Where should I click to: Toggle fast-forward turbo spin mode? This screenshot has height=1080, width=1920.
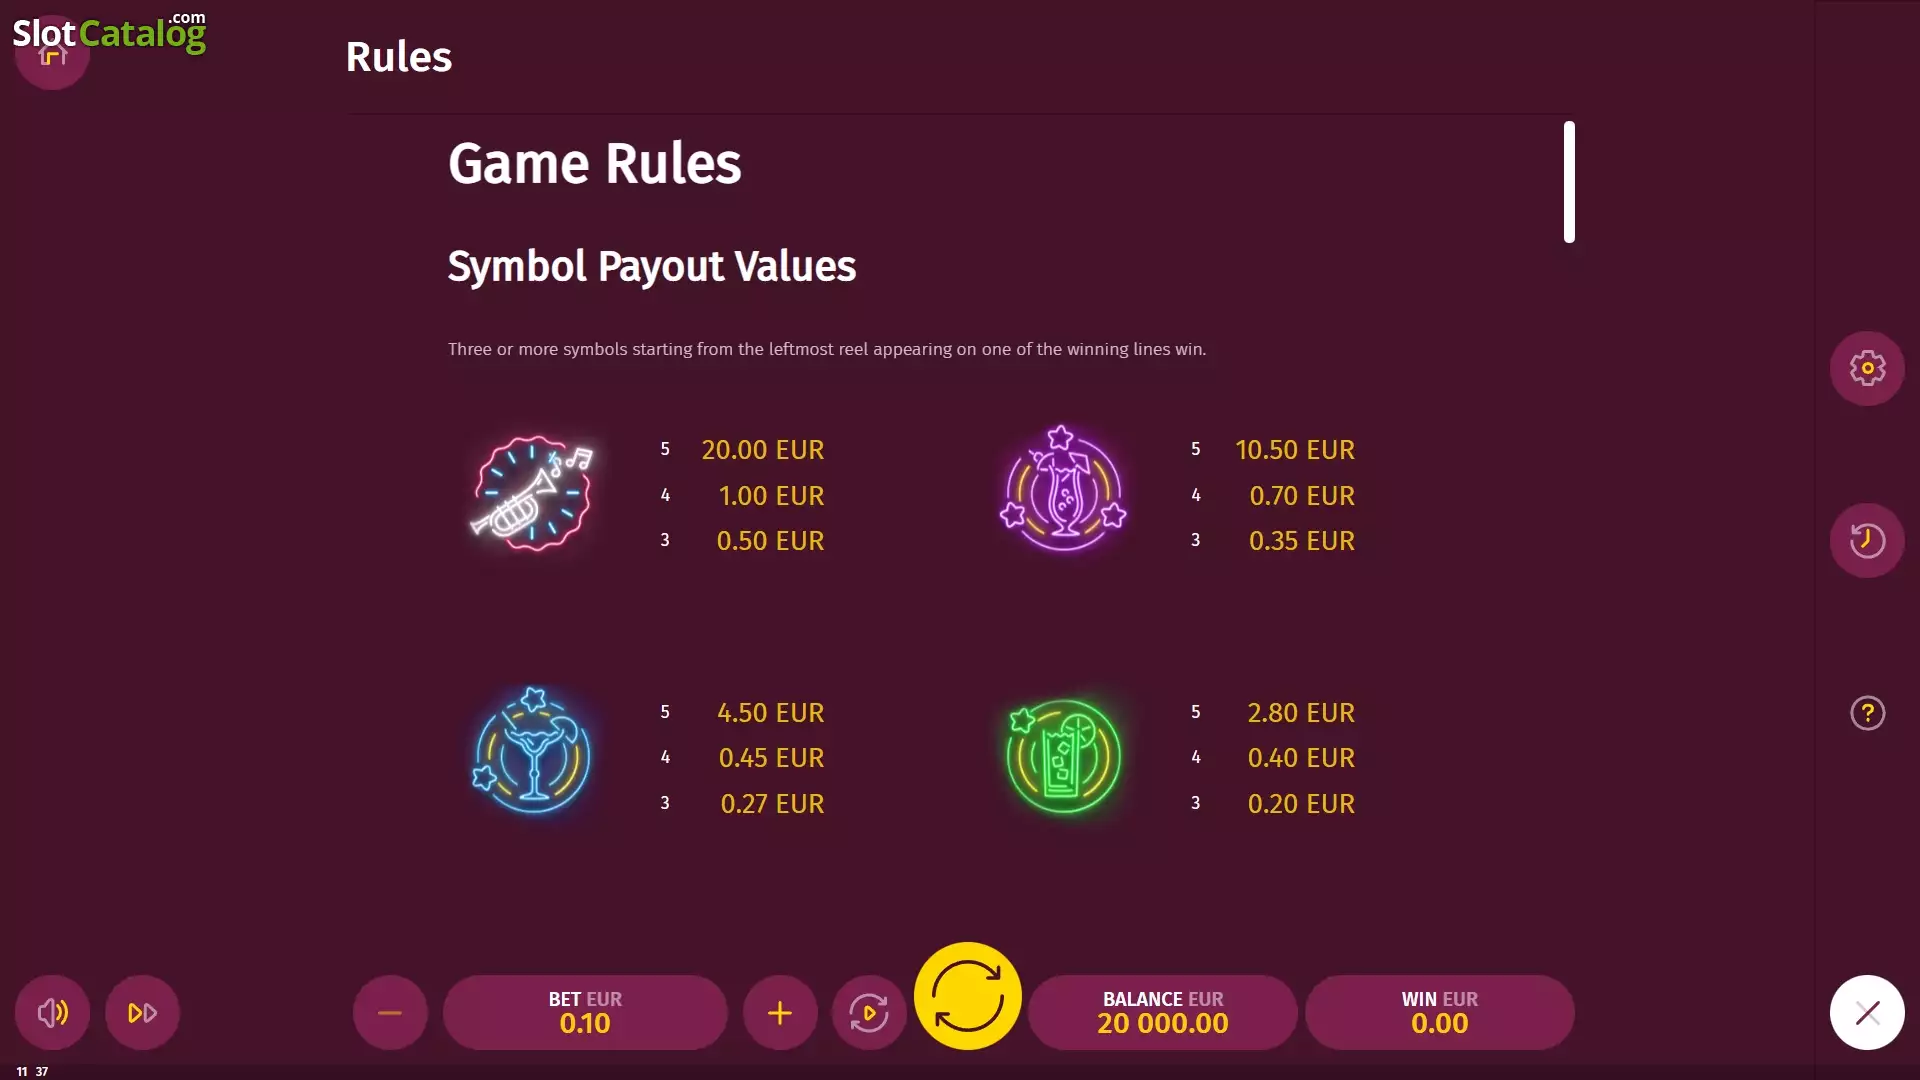point(142,1013)
